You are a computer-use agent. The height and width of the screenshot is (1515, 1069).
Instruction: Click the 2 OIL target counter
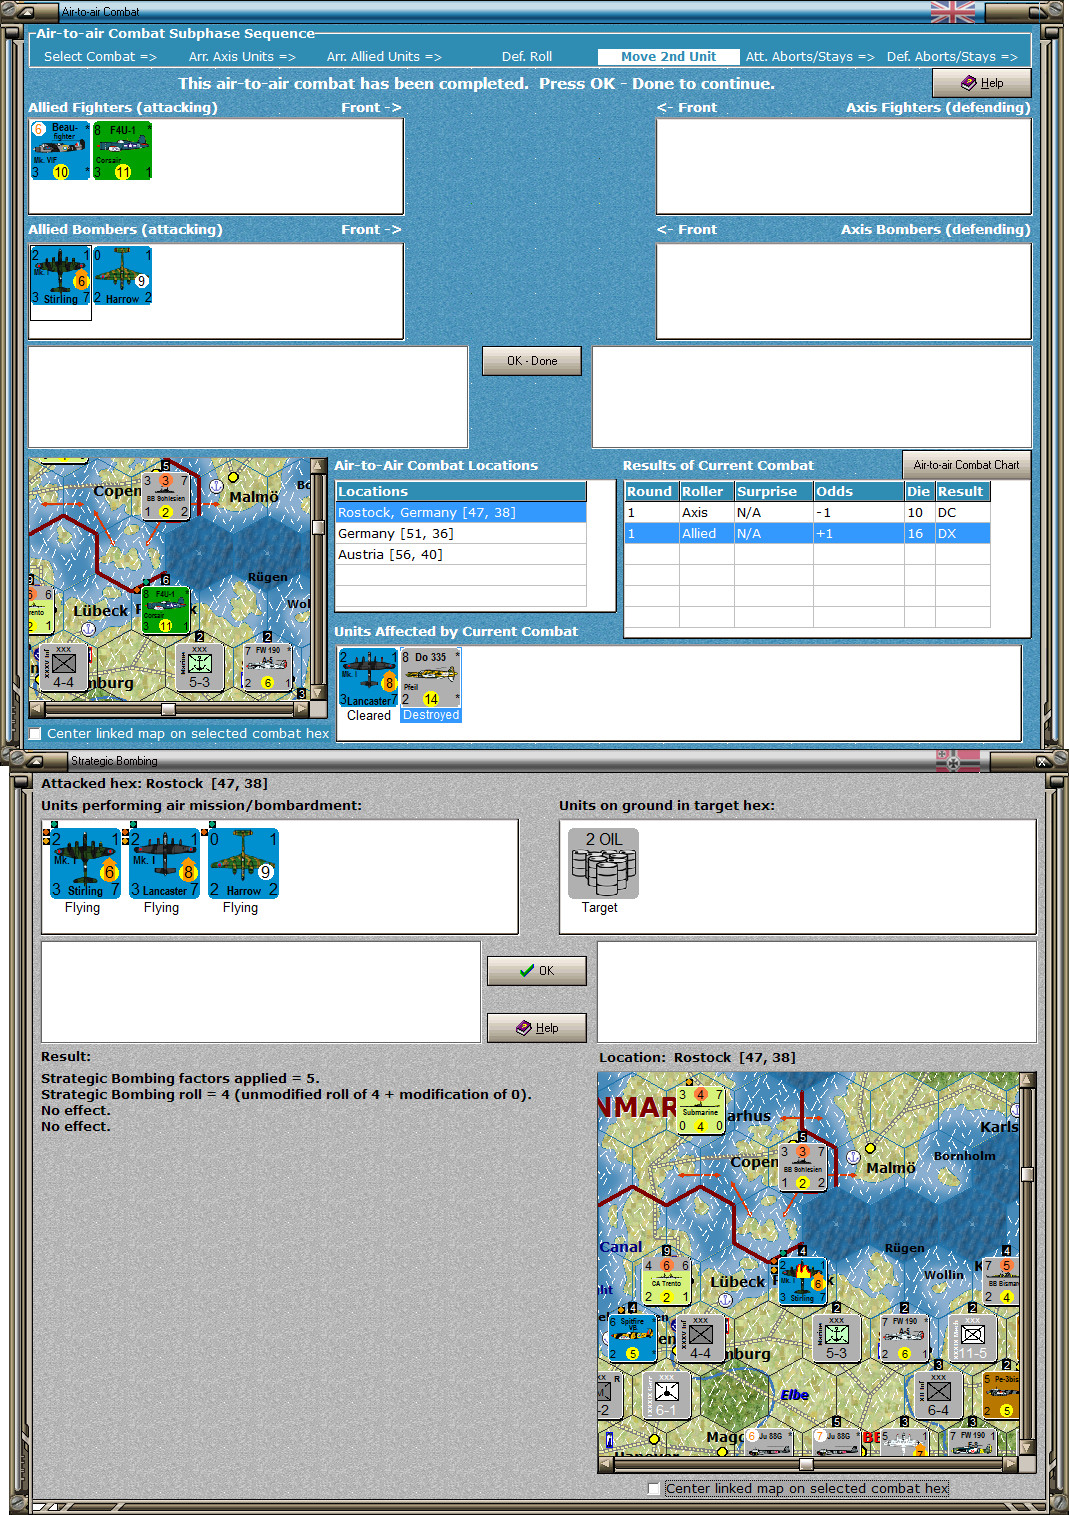coord(603,863)
